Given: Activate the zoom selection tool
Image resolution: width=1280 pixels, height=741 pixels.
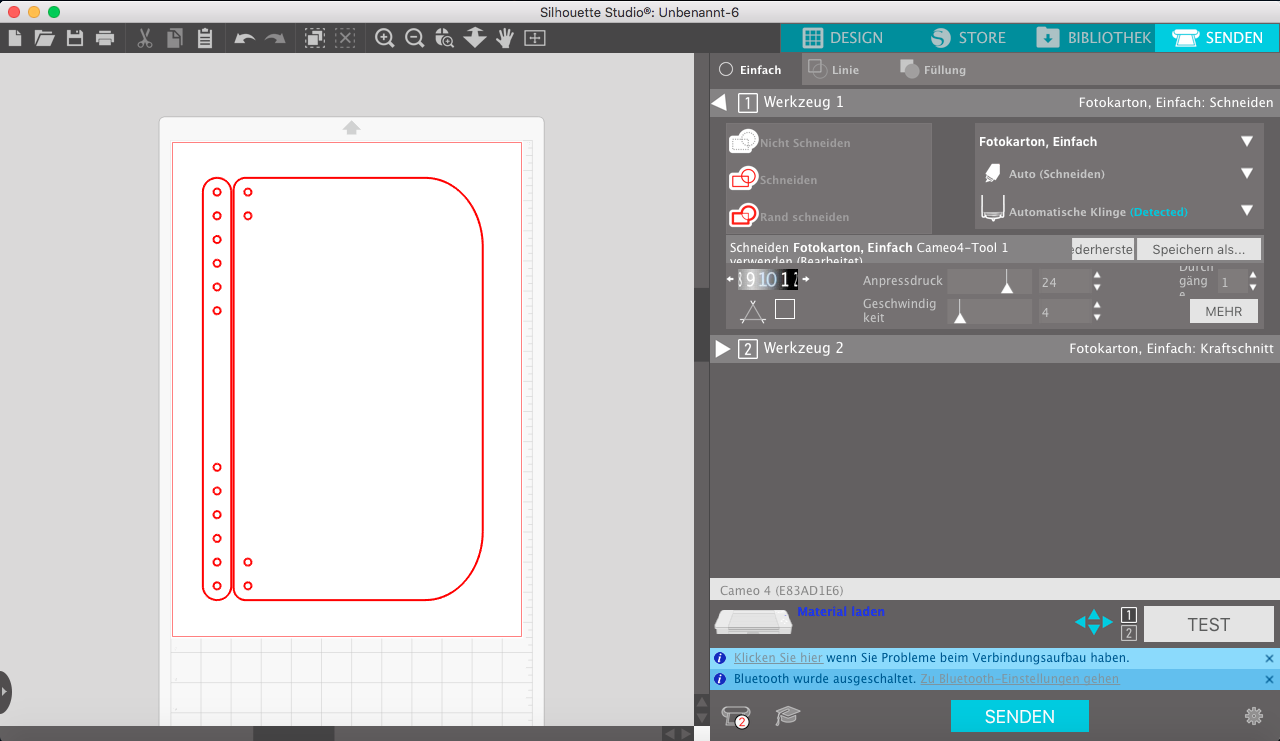Looking at the screenshot, I should pos(445,39).
